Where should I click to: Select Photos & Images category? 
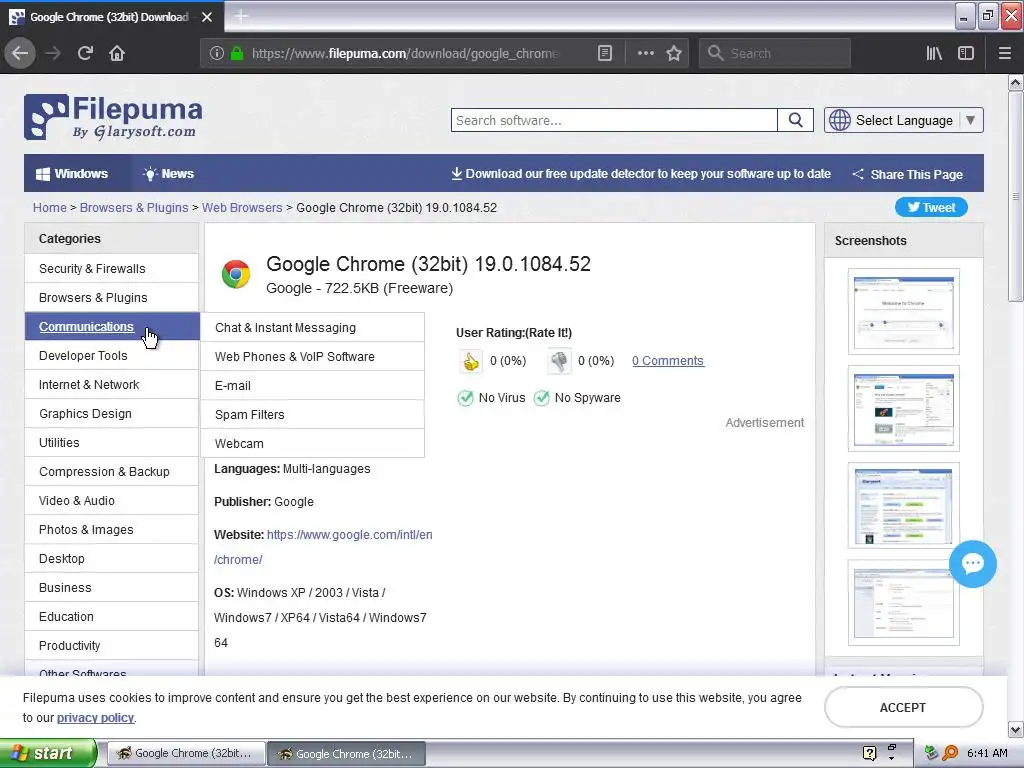click(112, 530)
